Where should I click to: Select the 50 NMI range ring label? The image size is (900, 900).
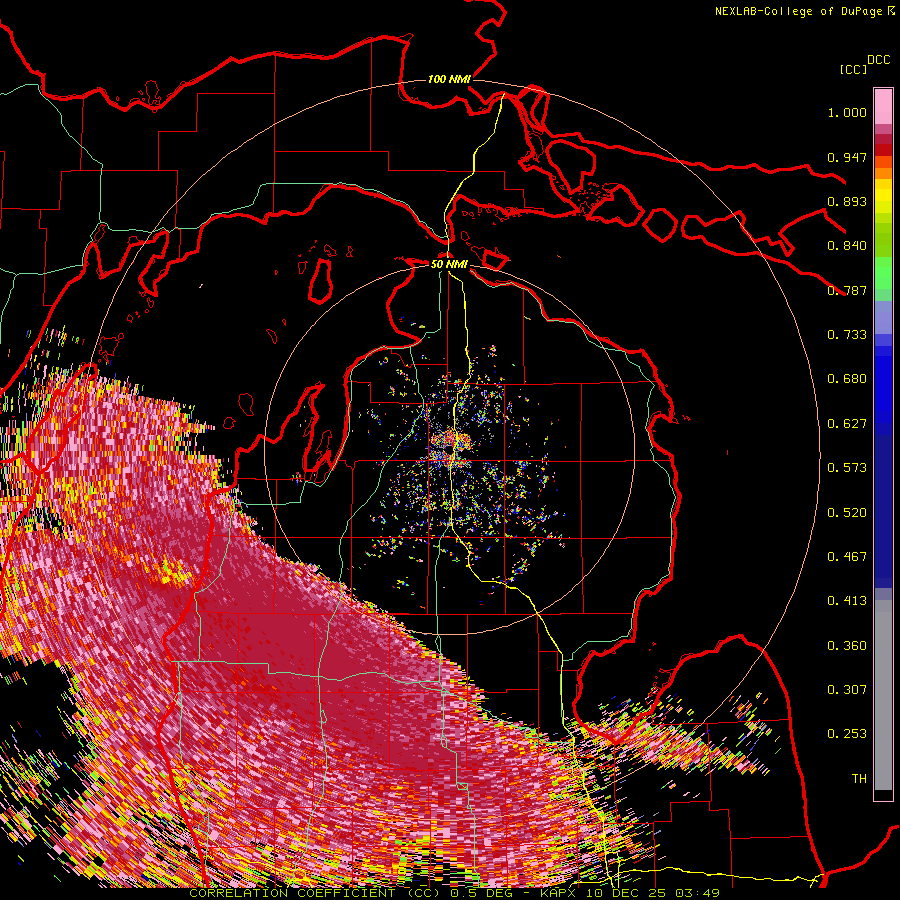449,264
